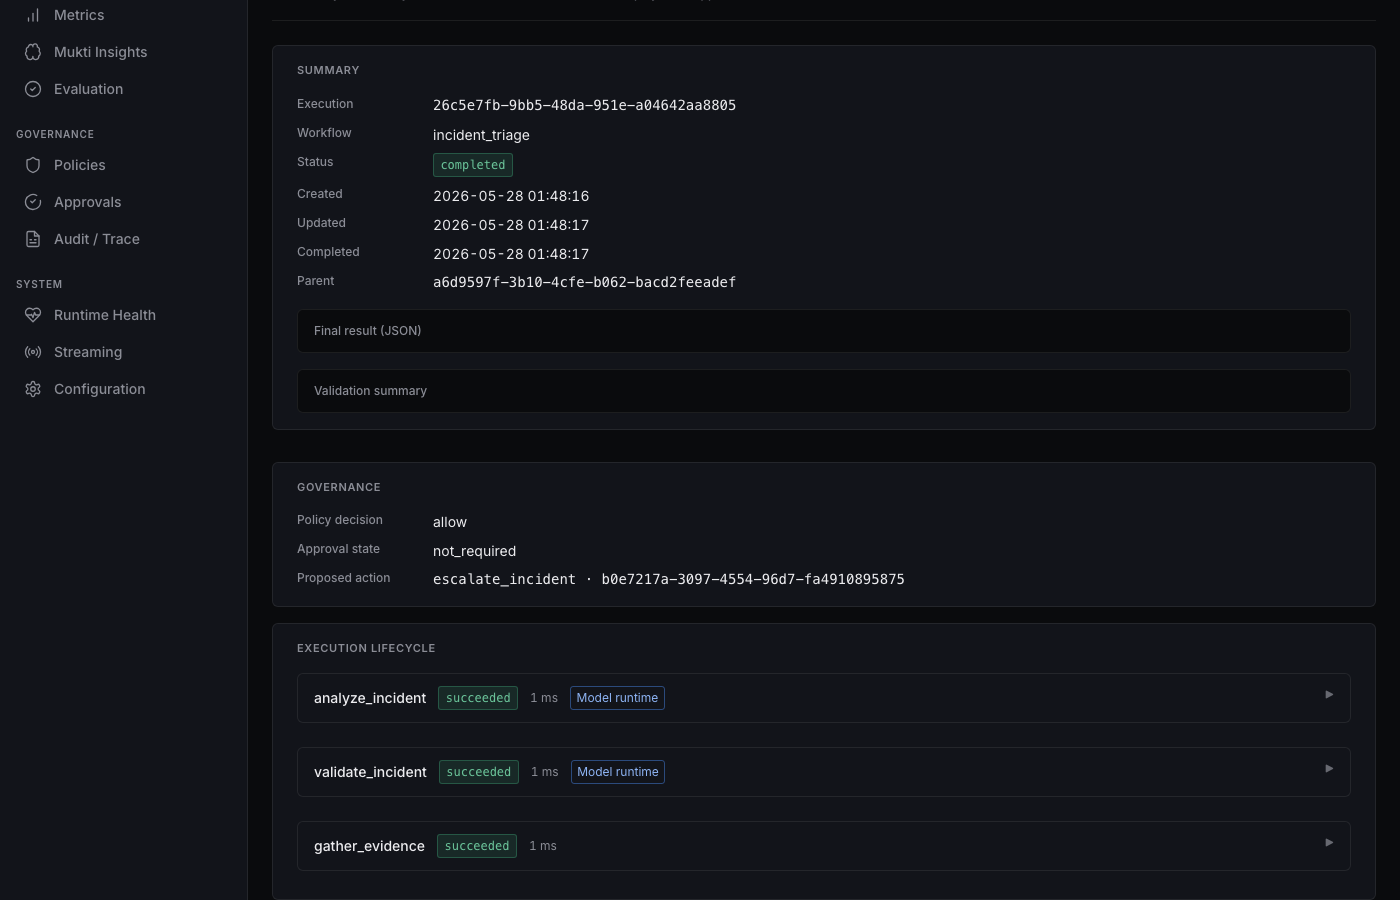This screenshot has width=1400, height=900.
Task: Click approval state not_required
Action: 474,551
